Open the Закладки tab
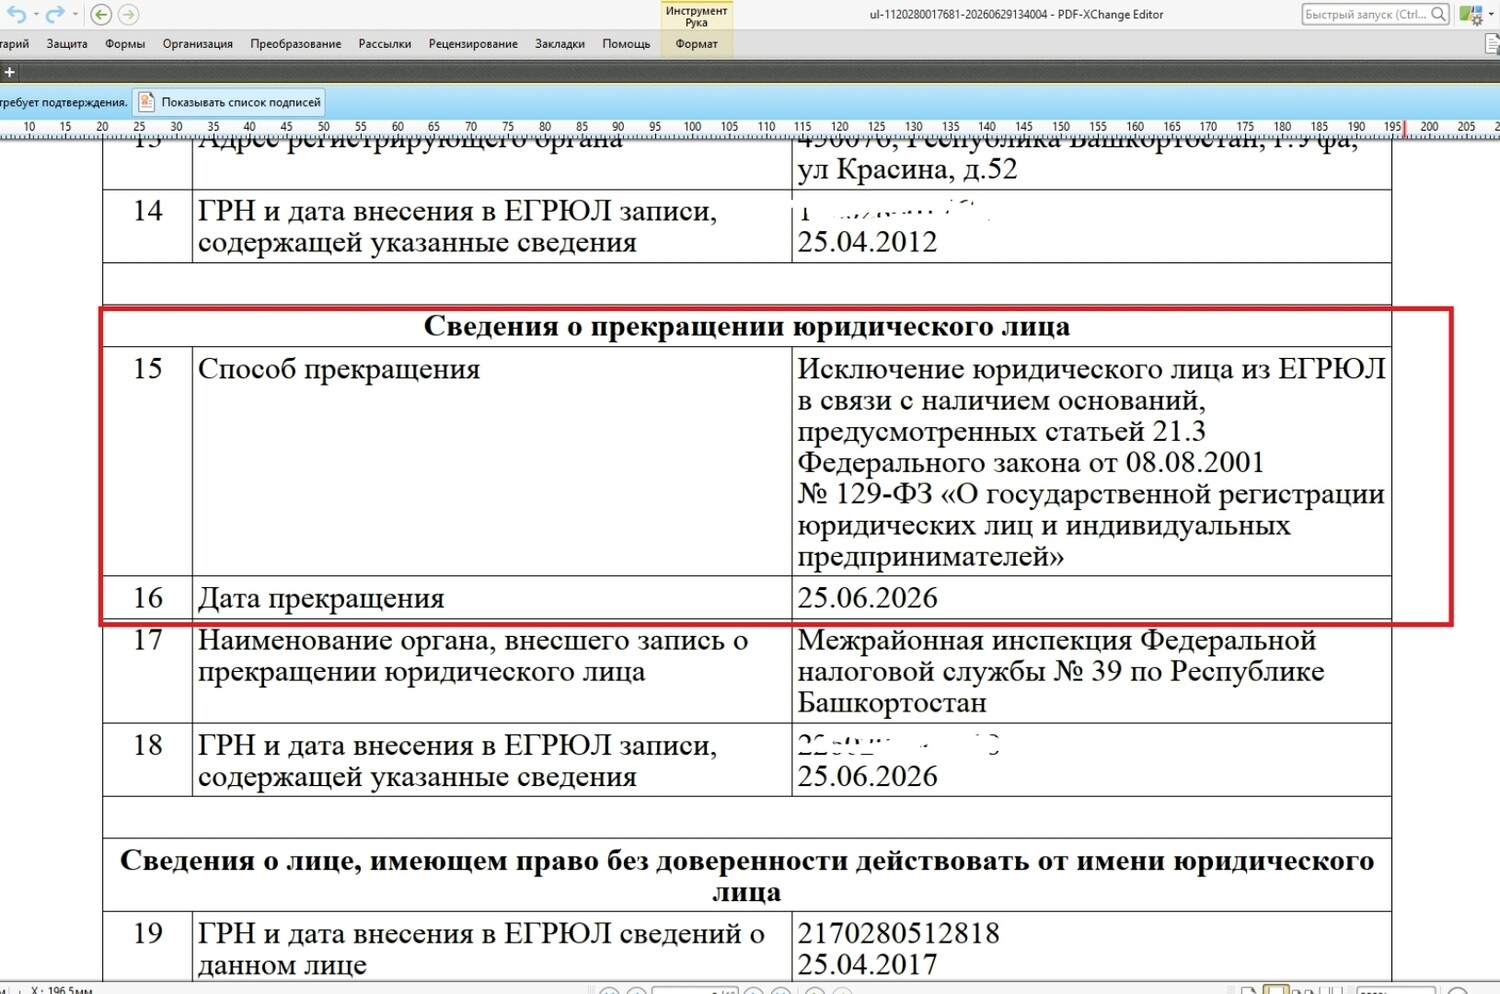 pyautogui.click(x=560, y=44)
